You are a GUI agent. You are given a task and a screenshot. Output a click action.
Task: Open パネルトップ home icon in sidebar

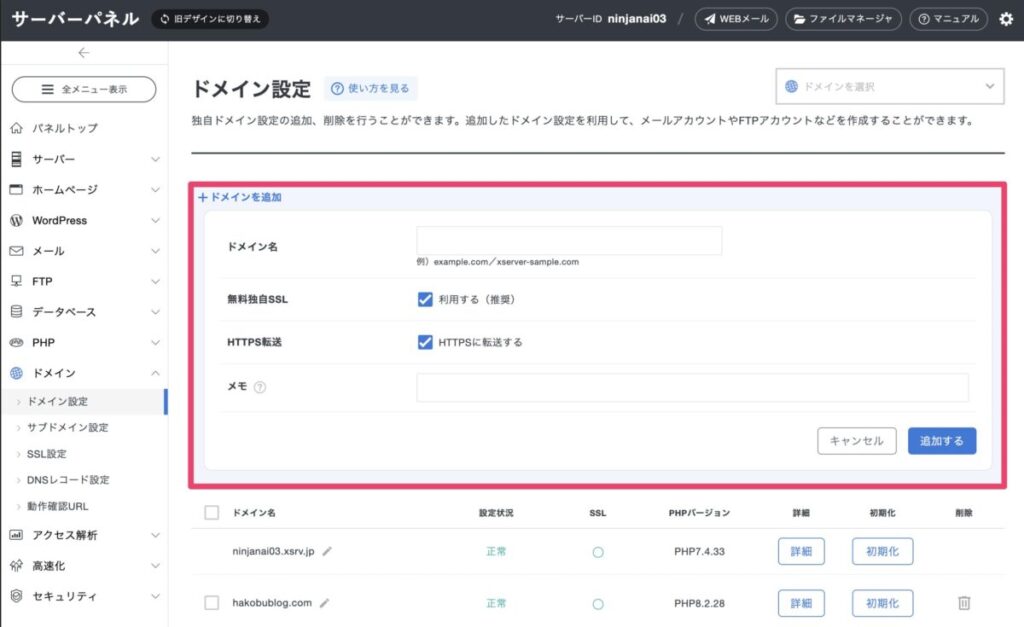coord(16,129)
